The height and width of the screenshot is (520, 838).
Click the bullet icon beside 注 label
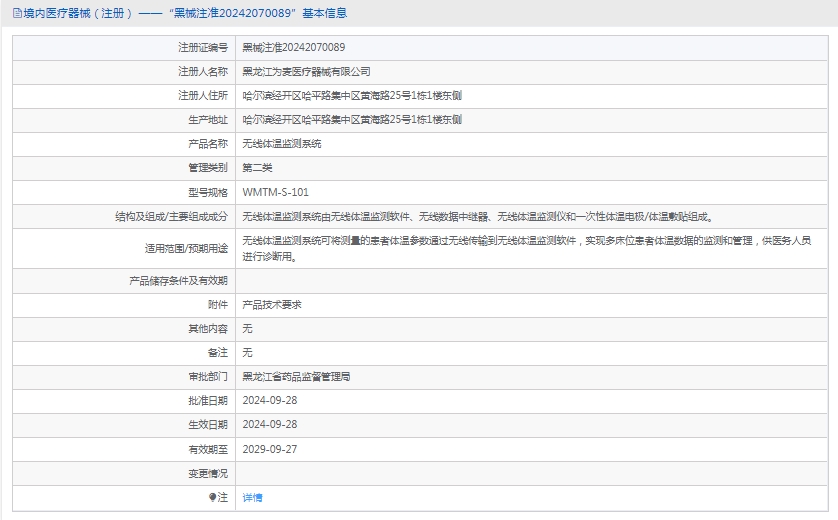click(212, 497)
